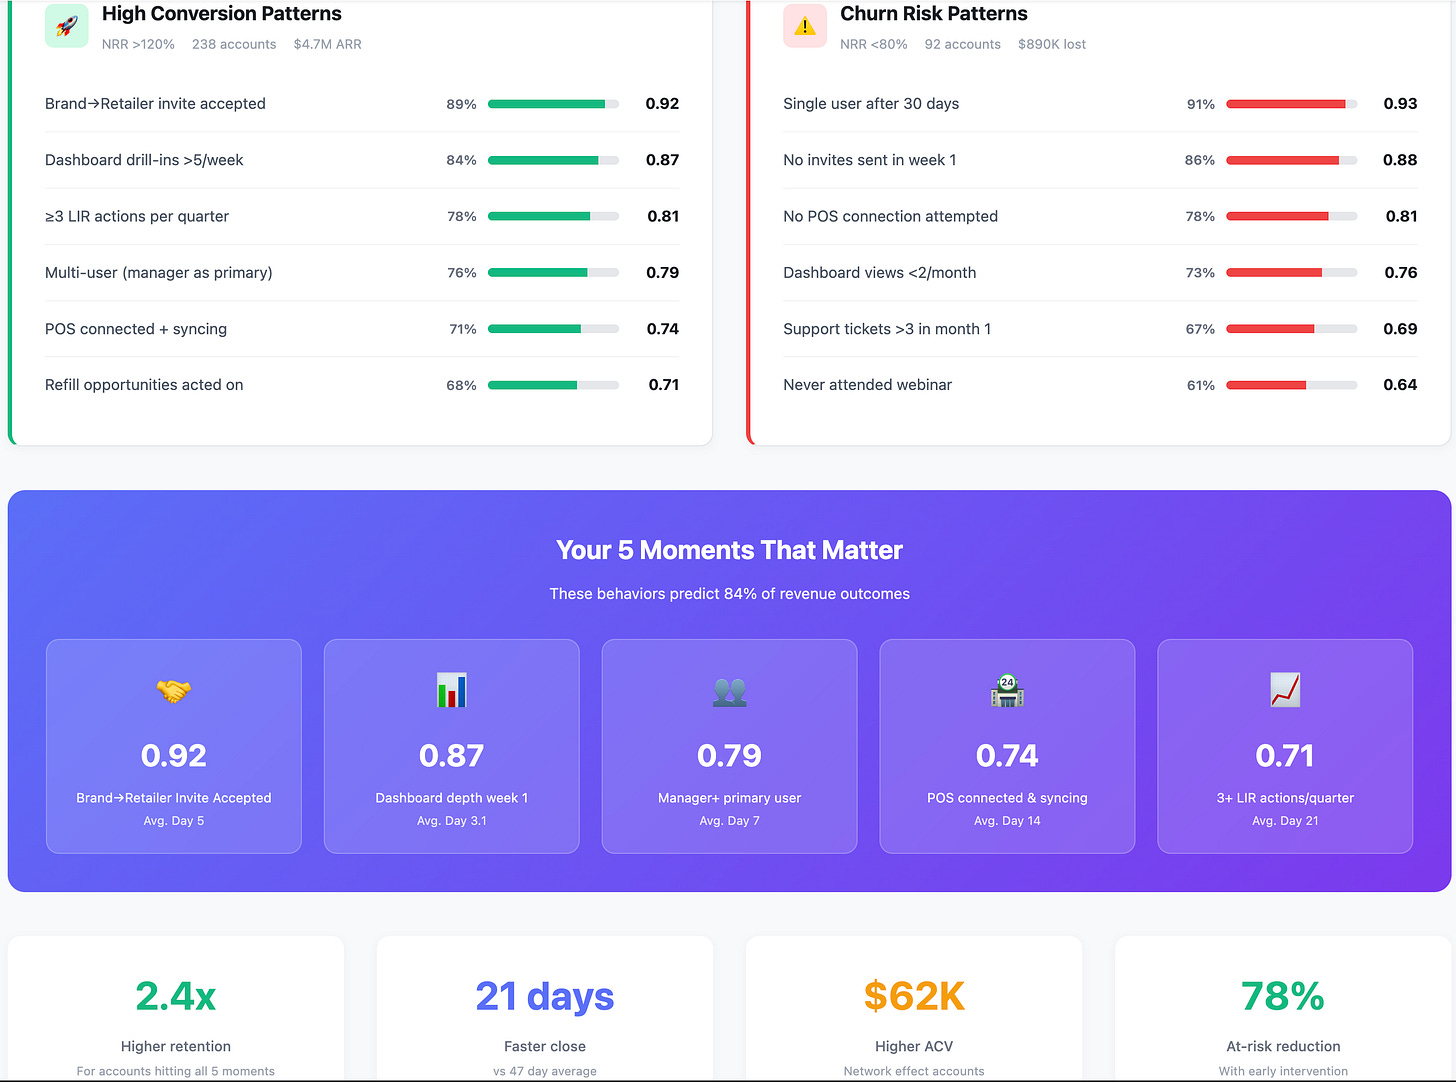
Task: Click the red bar for No POS connection attempted
Action: pos(1291,216)
